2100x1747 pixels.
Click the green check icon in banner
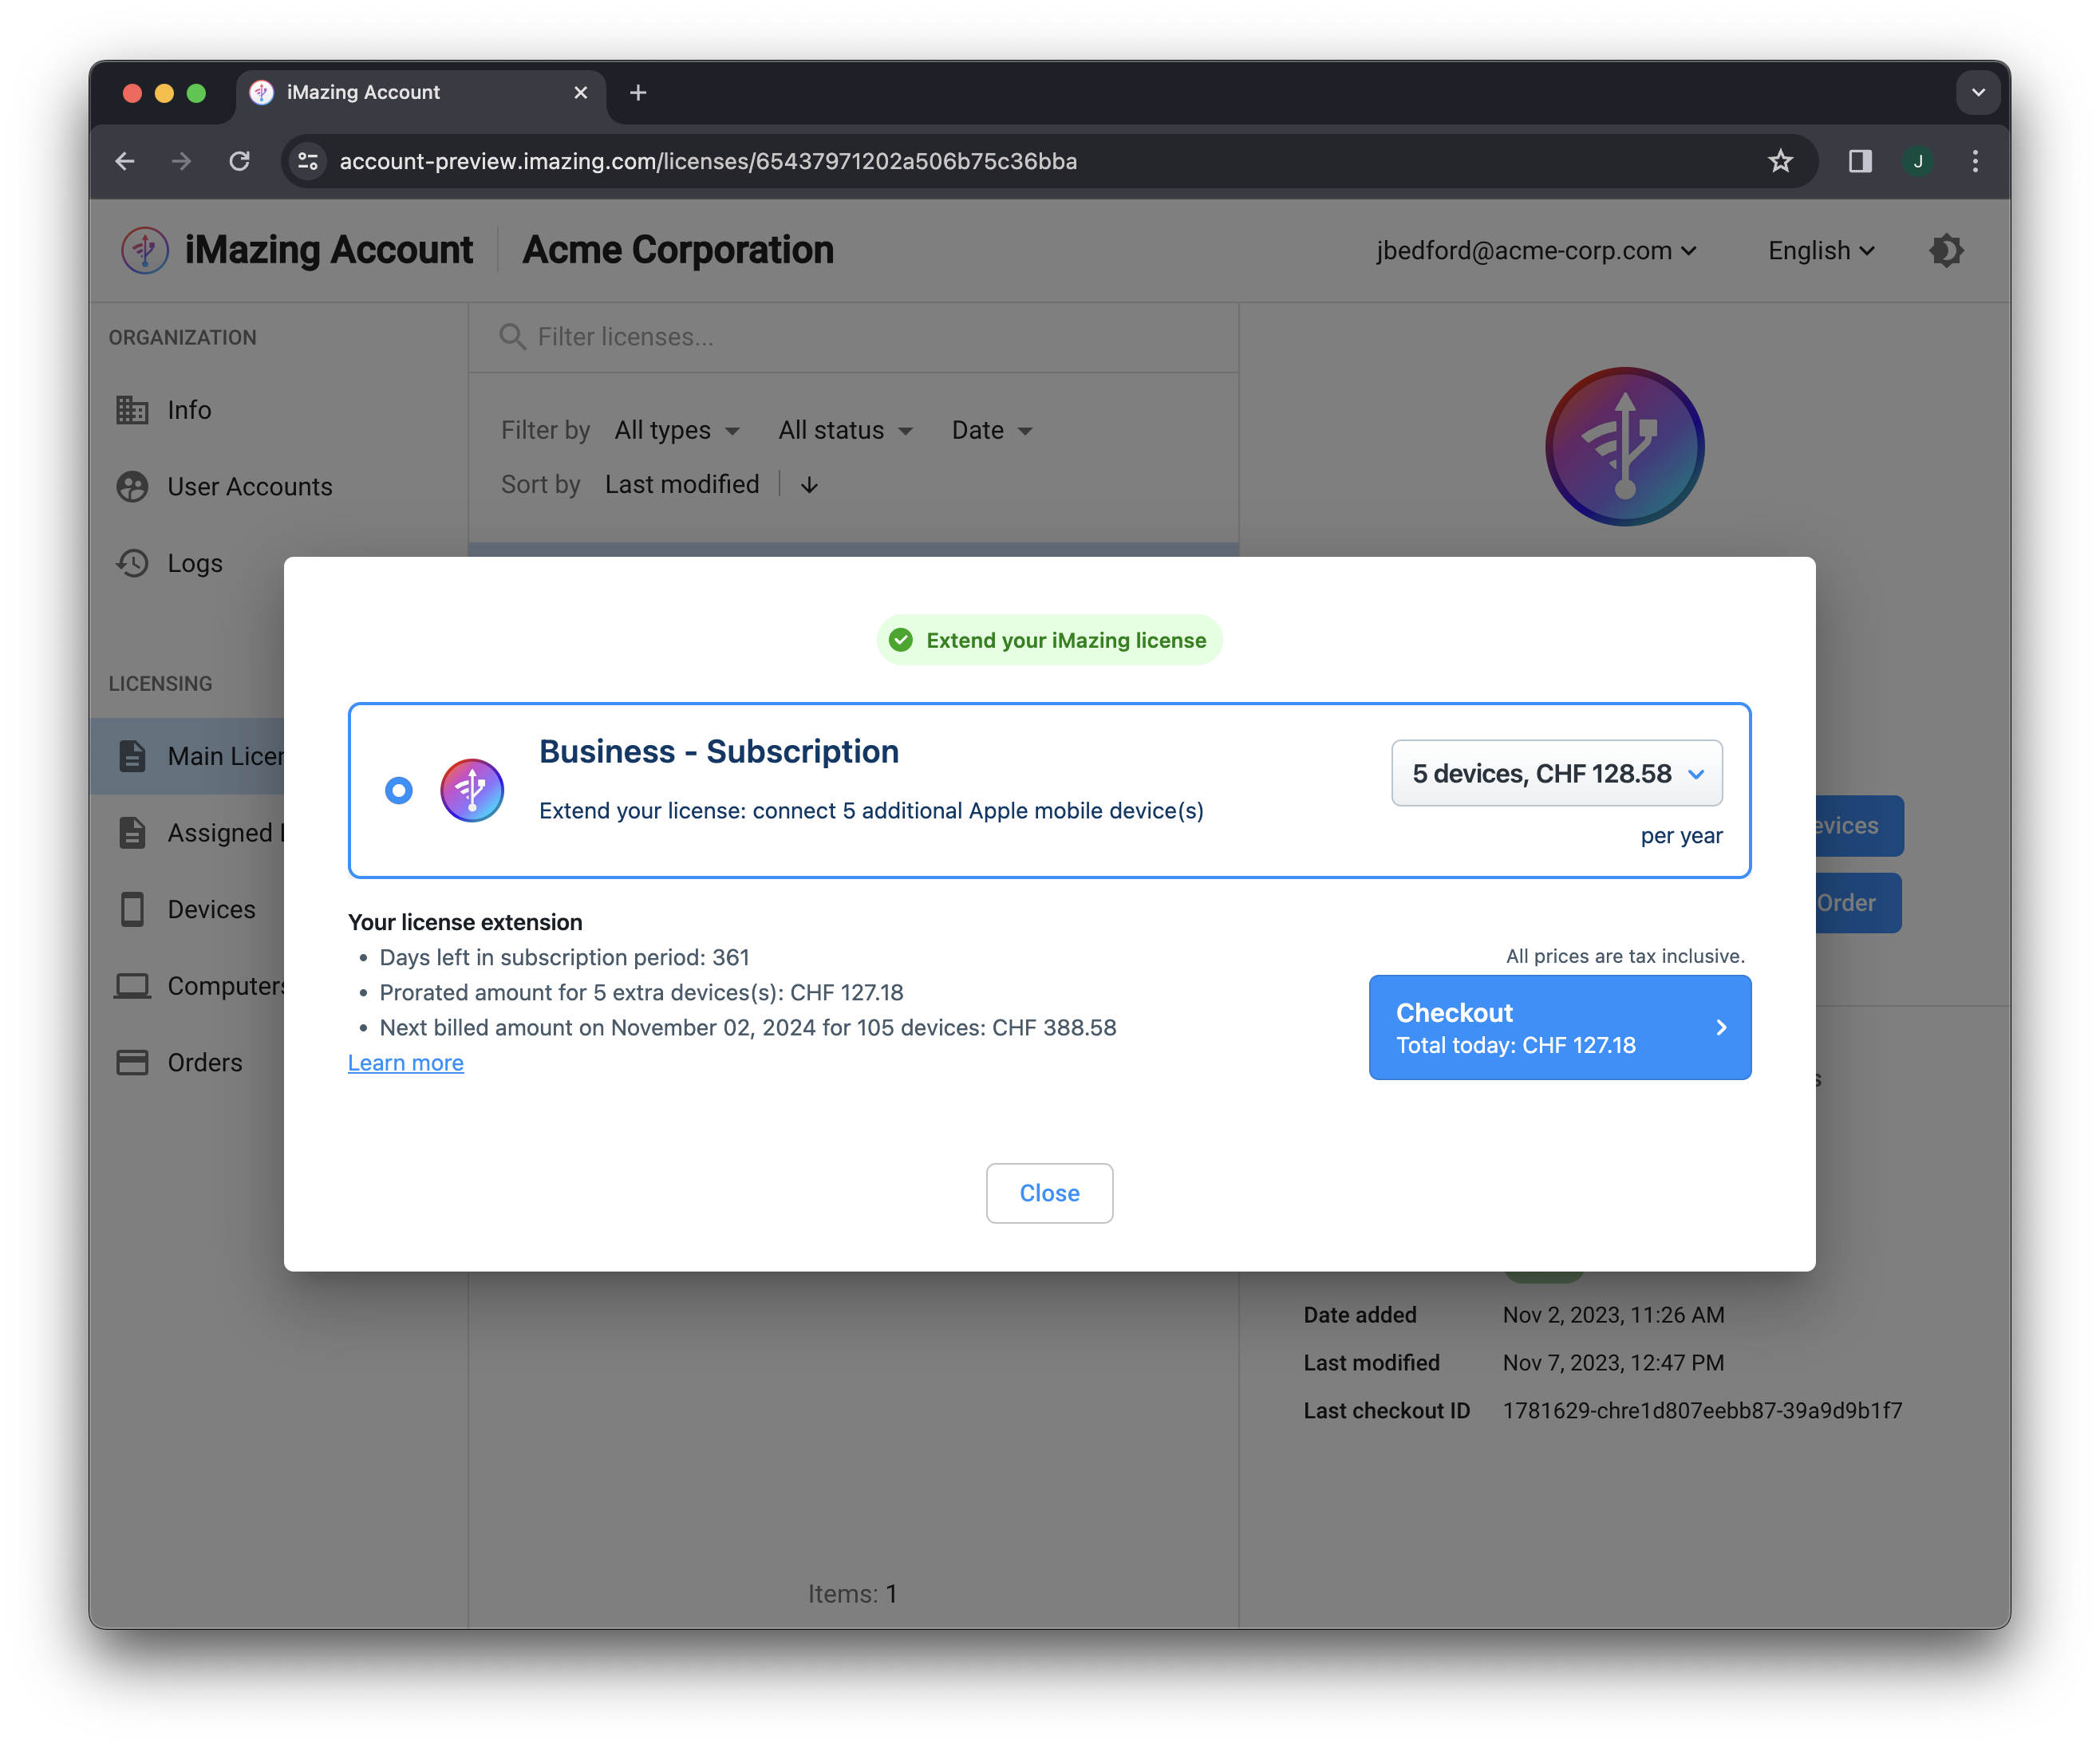pos(900,640)
